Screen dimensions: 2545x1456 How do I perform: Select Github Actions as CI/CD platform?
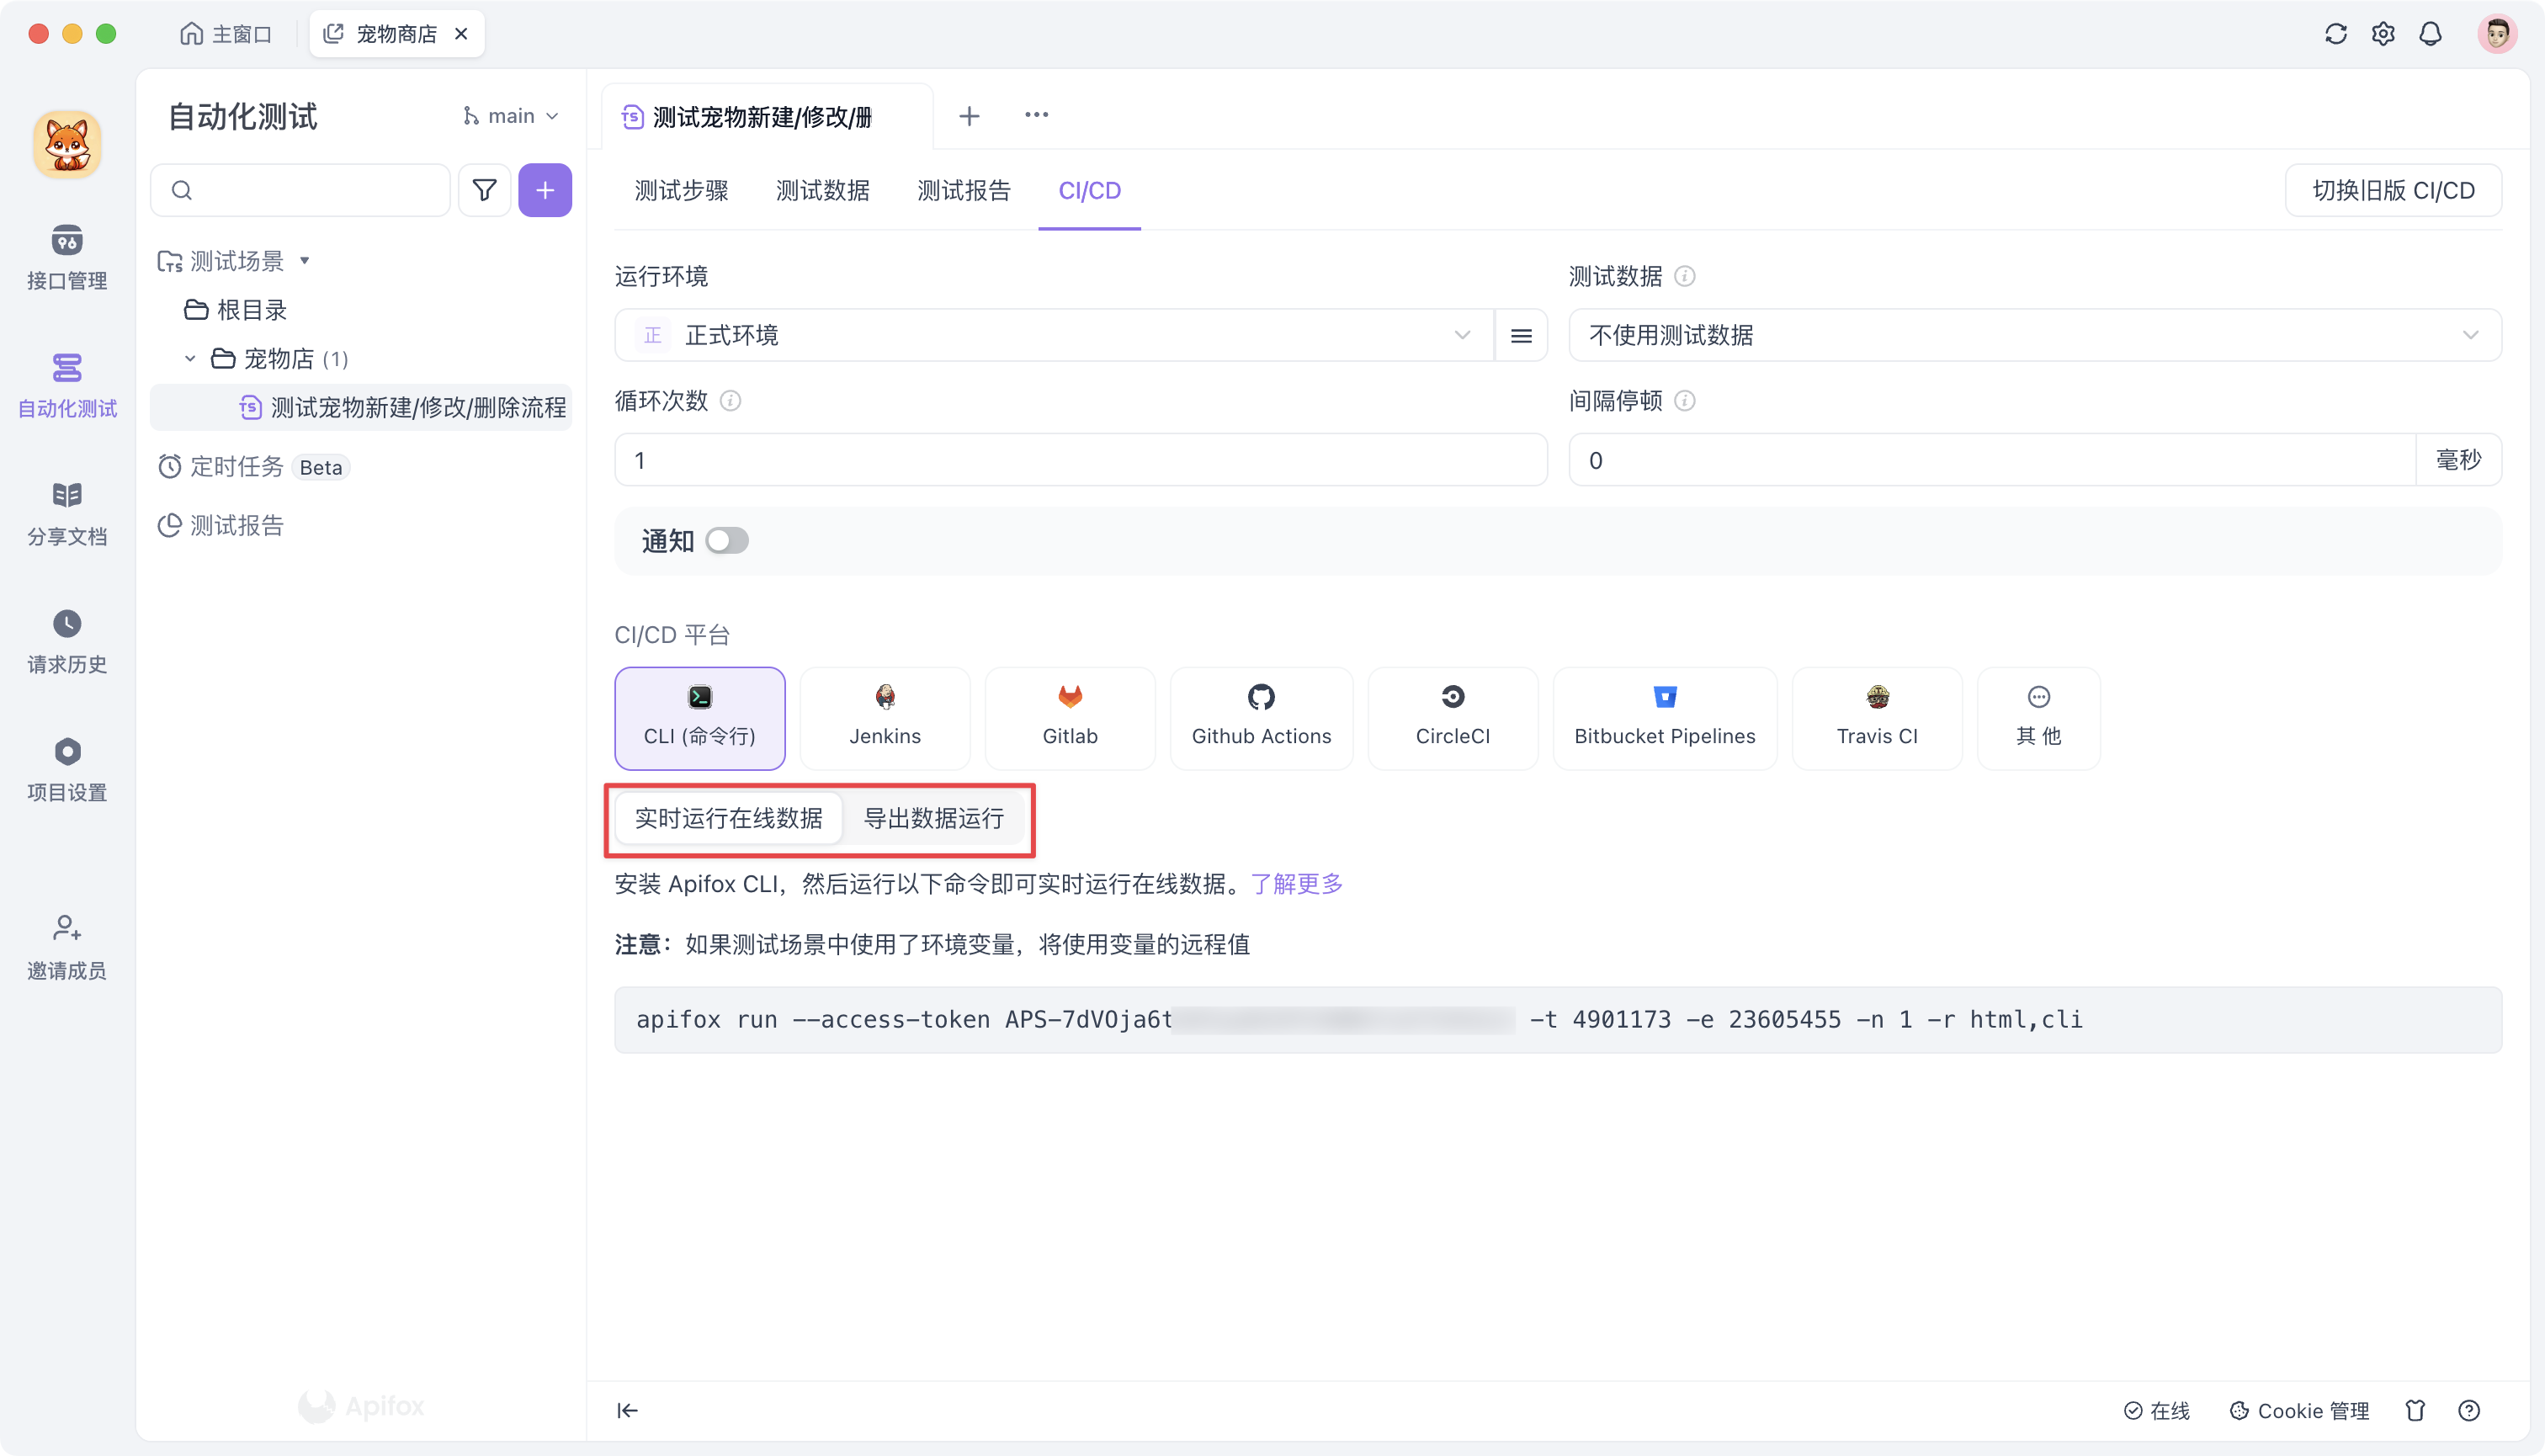point(1261,717)
